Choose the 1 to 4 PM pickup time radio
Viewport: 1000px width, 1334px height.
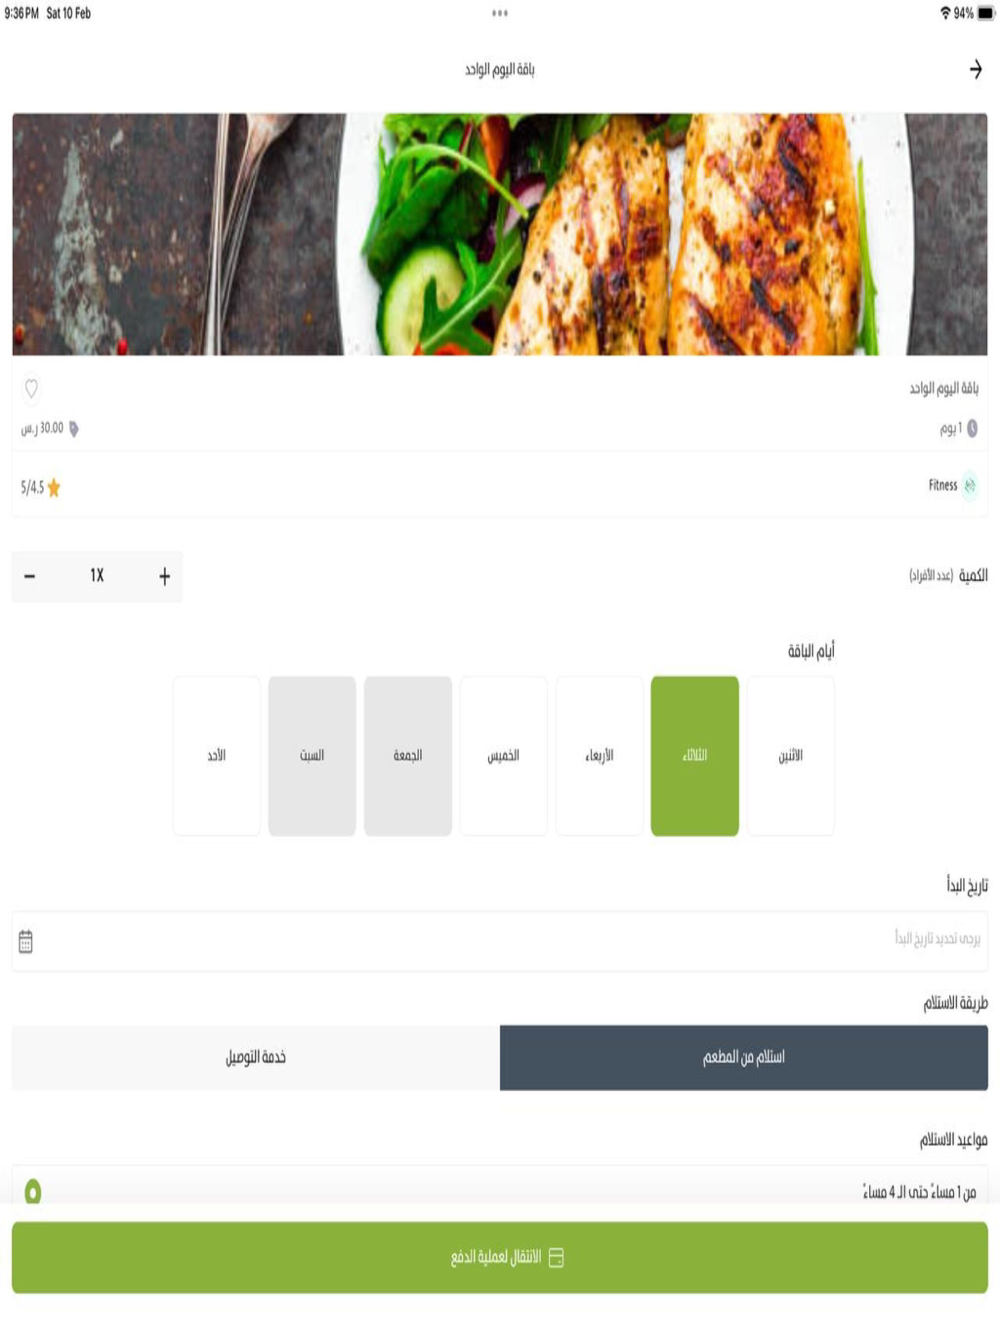[x=33, y=1191]
